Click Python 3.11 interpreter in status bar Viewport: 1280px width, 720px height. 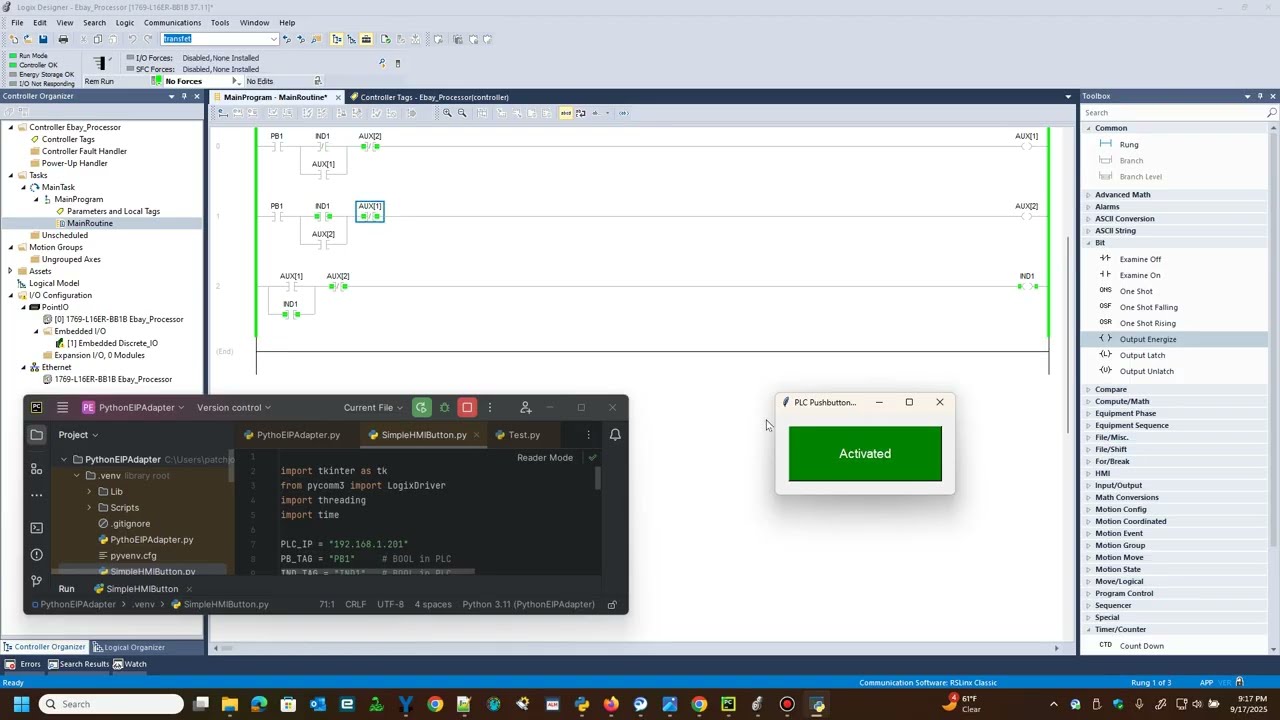(528, 604)
